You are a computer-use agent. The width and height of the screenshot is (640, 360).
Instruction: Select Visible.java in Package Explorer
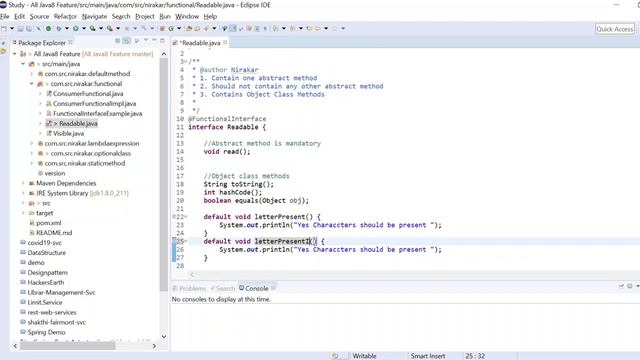pos(68,133)
